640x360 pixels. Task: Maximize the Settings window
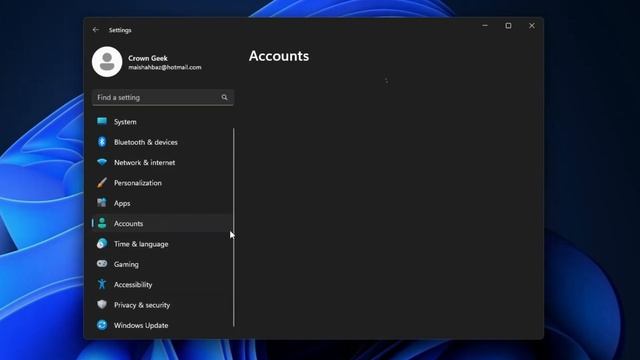tap(508, 26)
